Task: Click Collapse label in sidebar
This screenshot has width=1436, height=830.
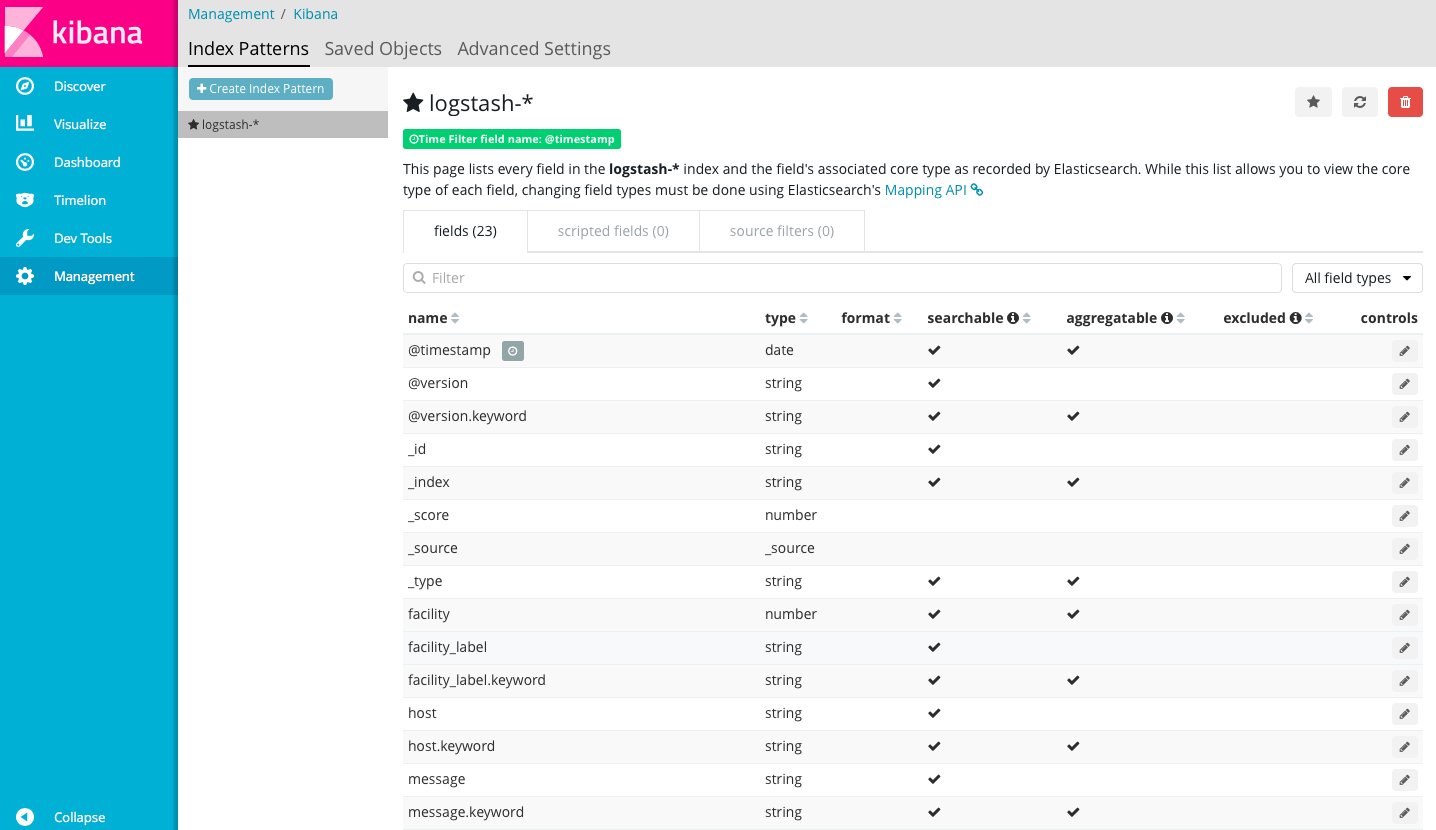Action: tap(79, 817)
